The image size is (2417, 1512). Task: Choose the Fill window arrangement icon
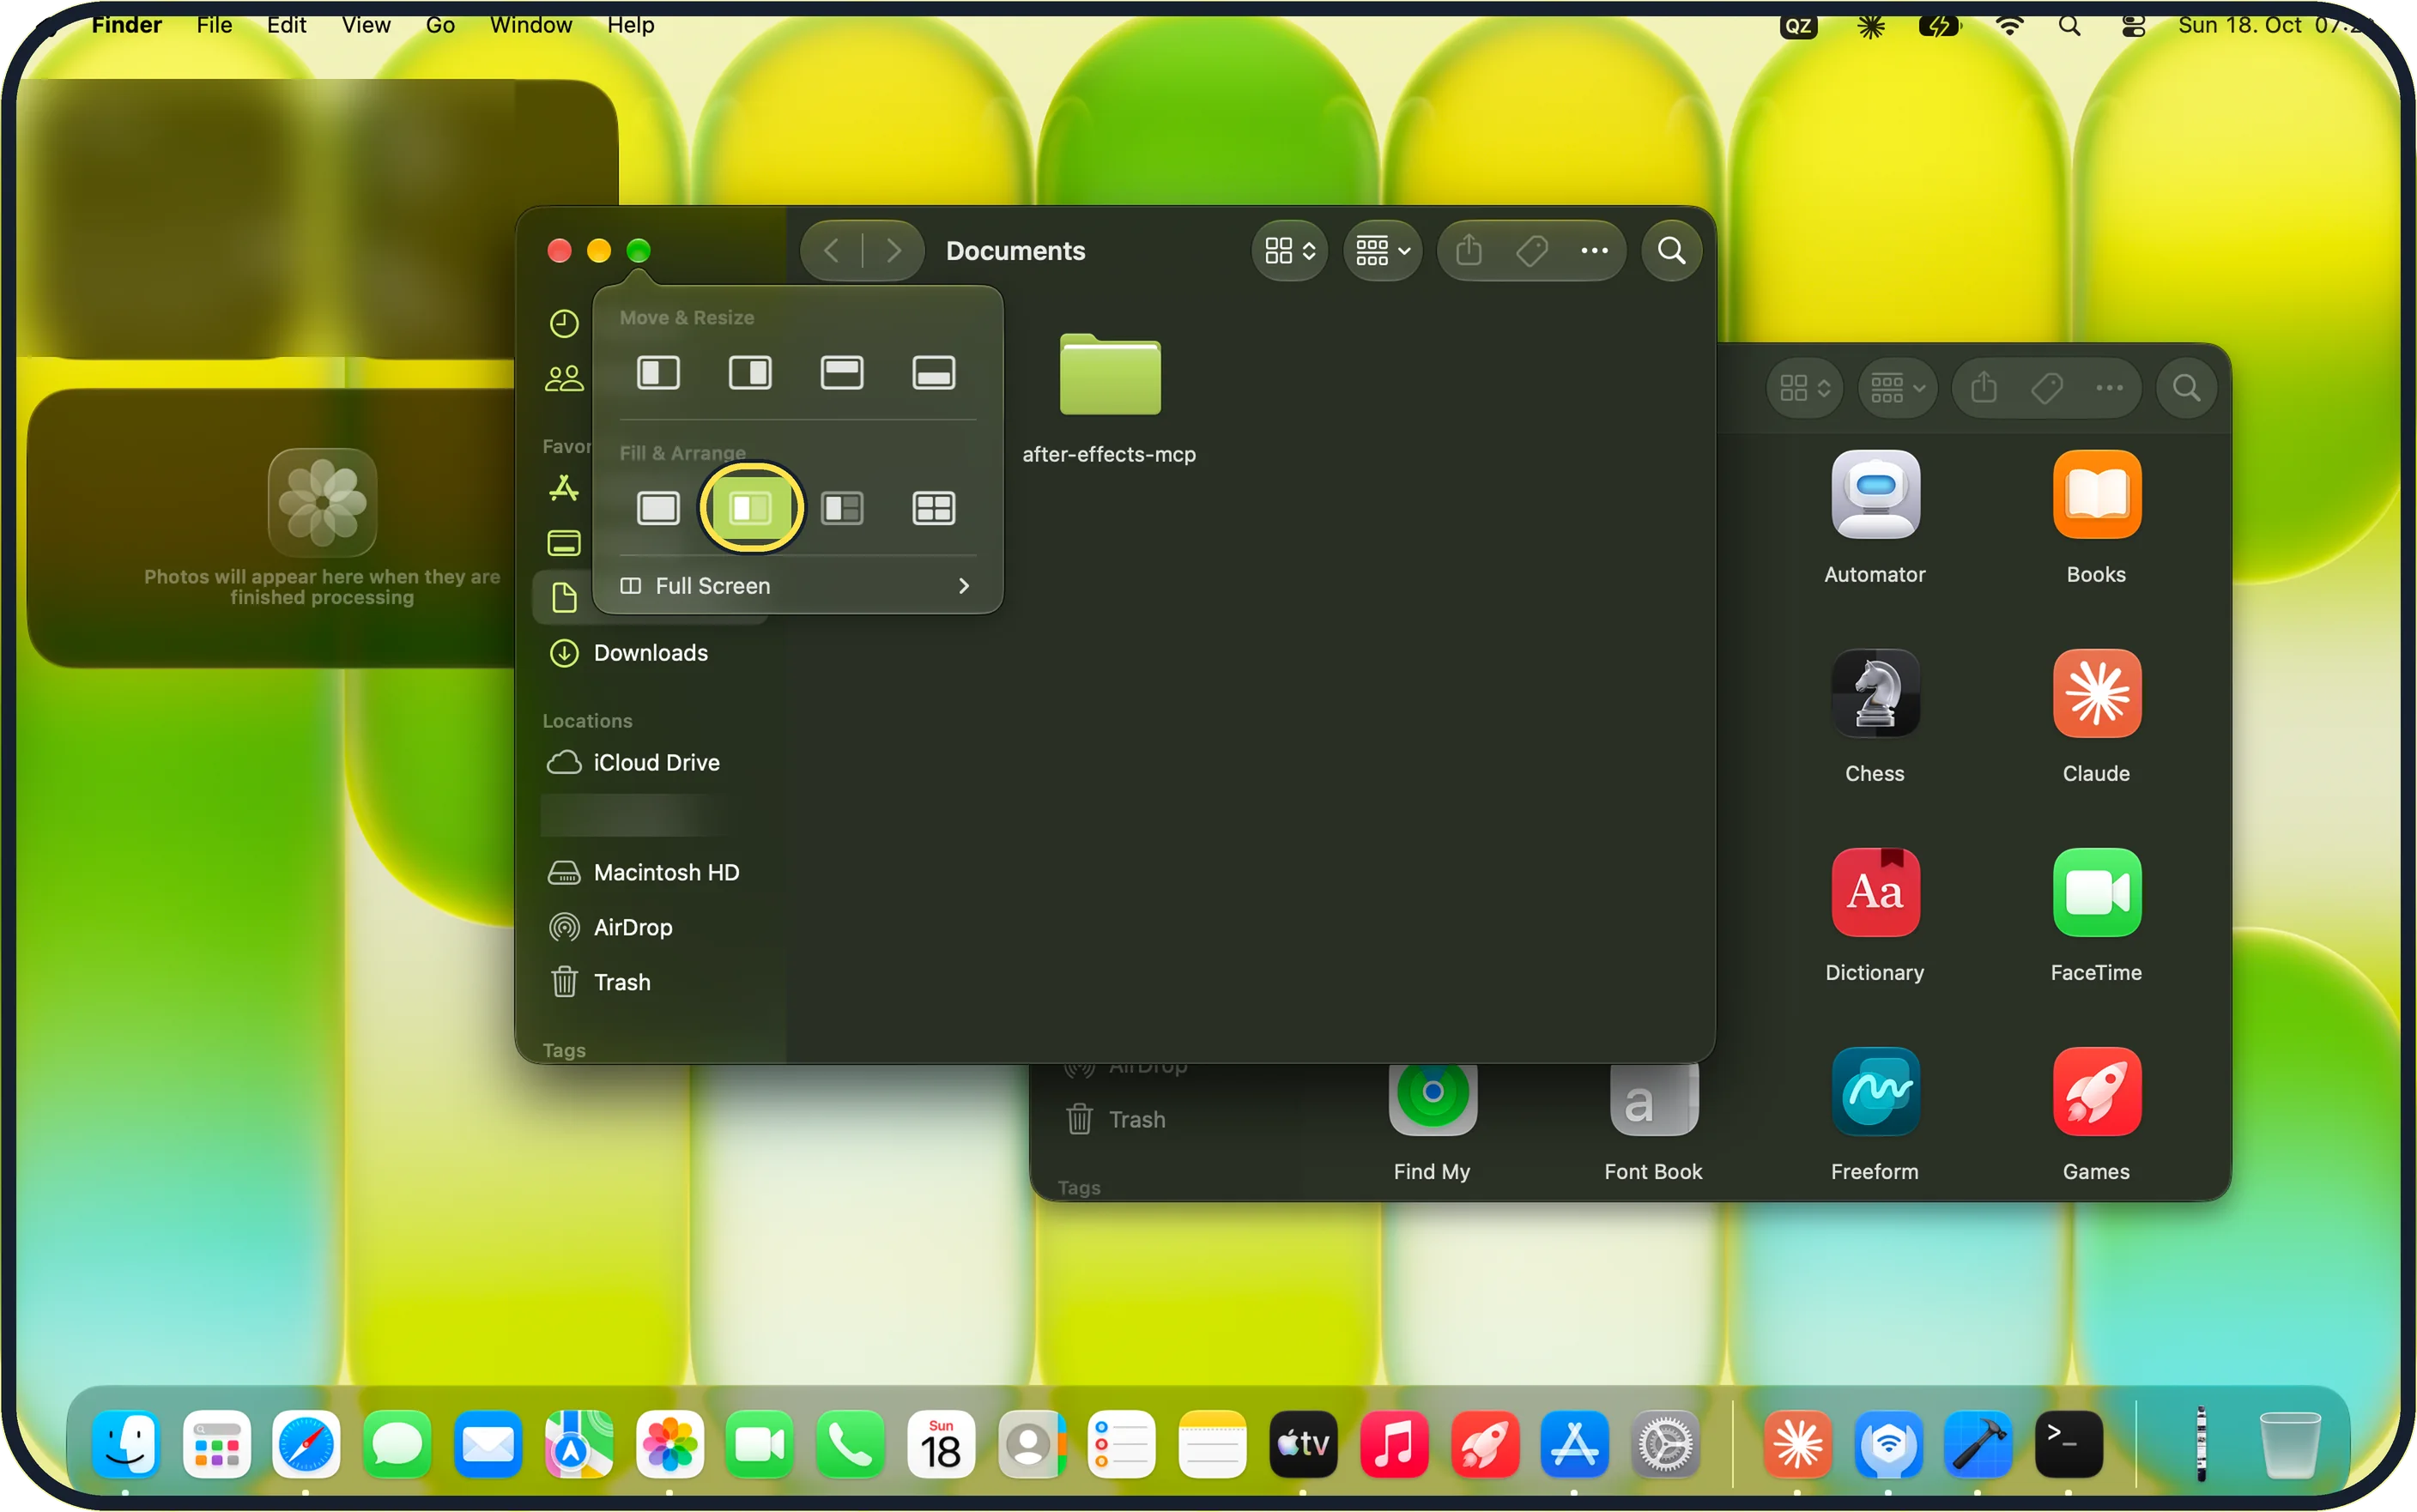coord(658,508)
